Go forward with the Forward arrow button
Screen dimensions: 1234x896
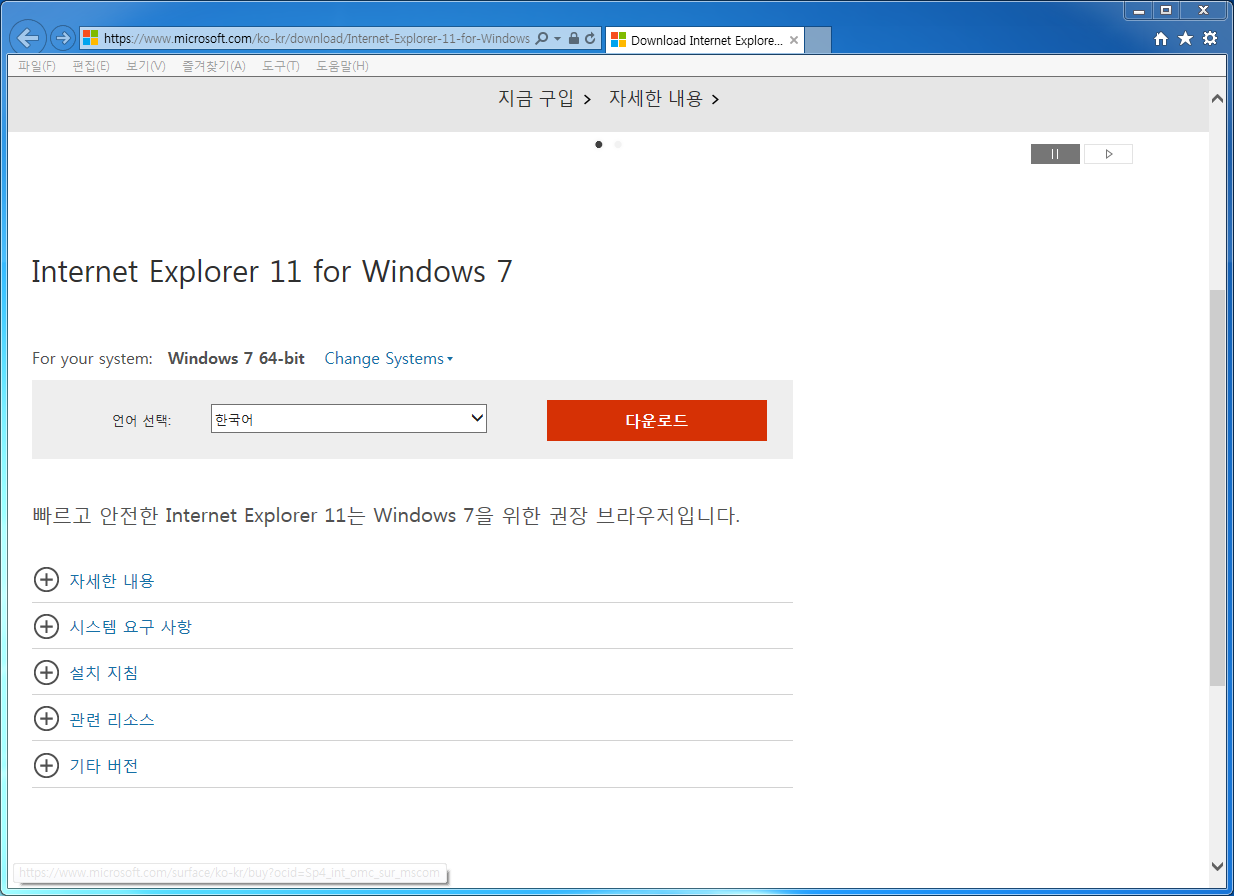[62, 39]
